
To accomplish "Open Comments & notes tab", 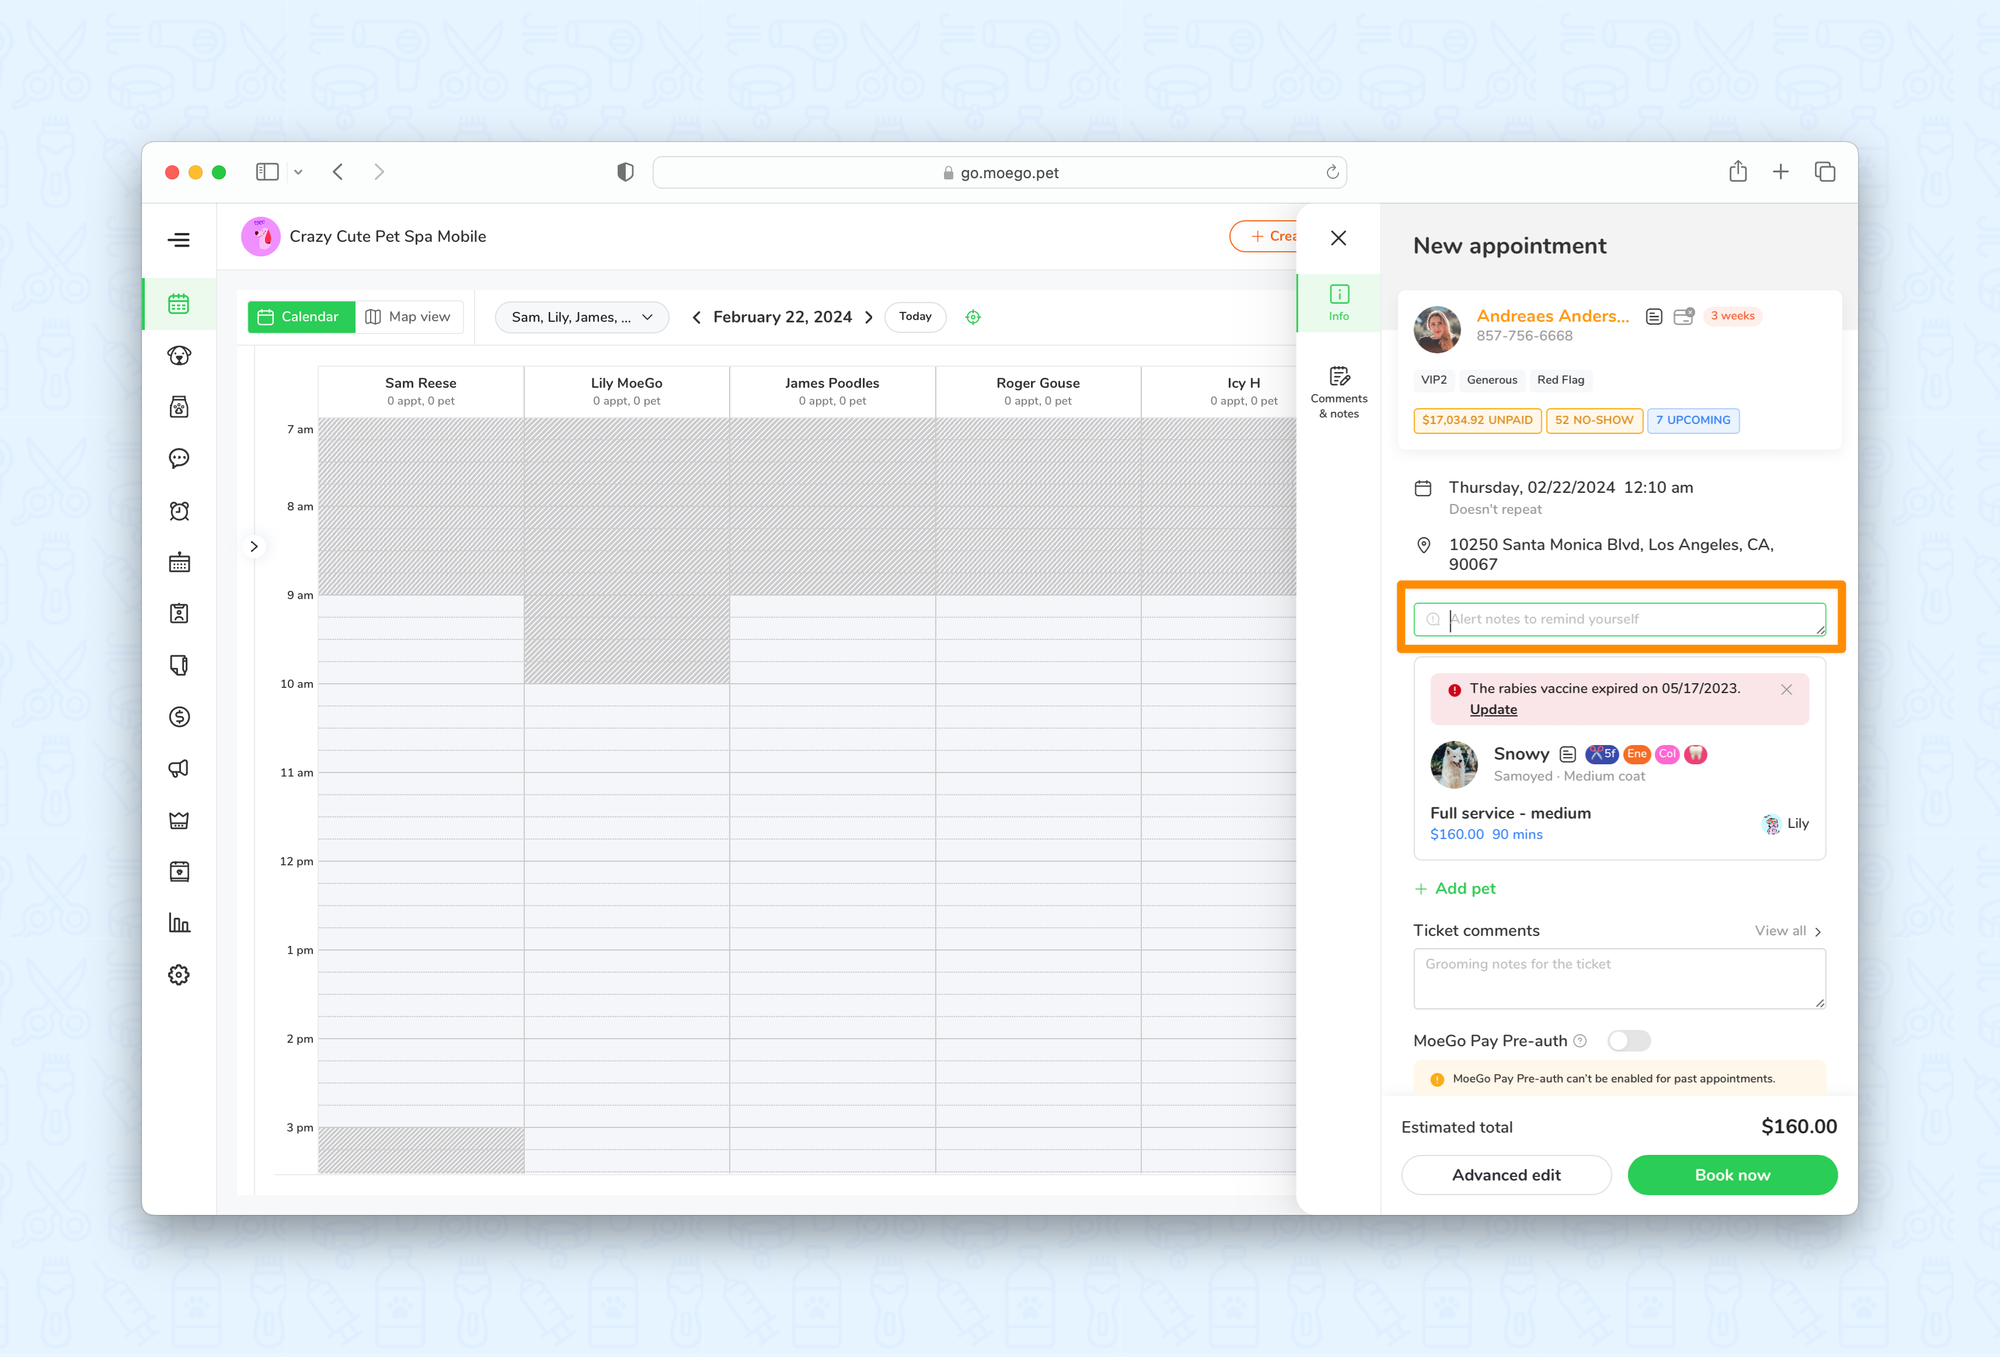I will 1338,391.
